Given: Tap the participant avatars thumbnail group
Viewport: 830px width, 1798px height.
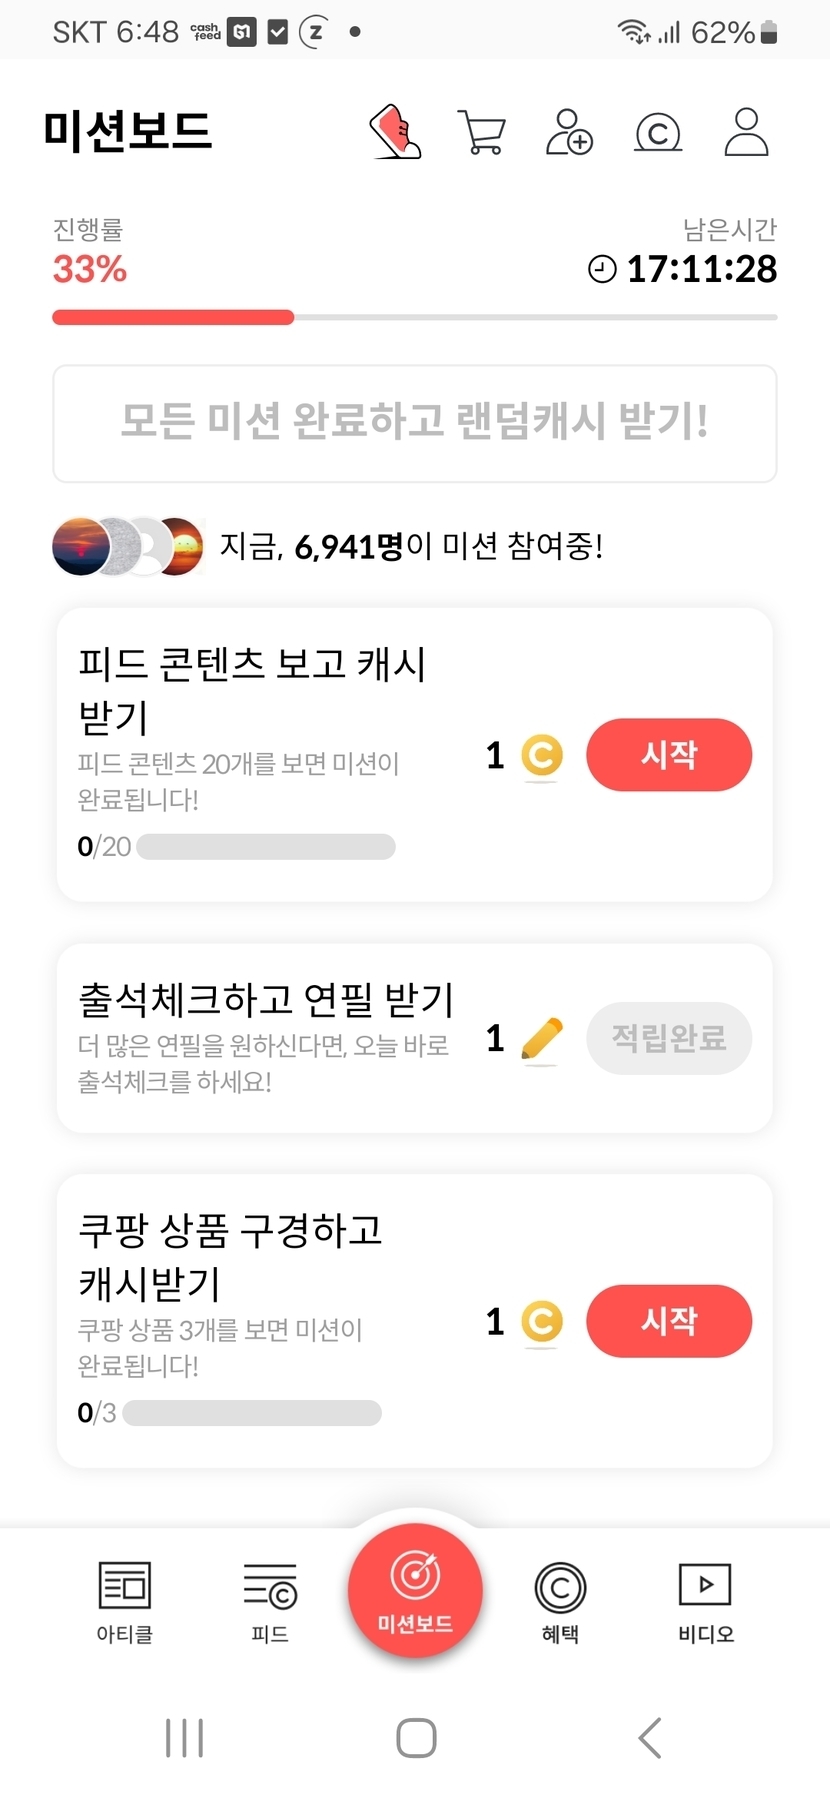Looking at the screenshot, I should pyautogui.click(x=128, y=547).
